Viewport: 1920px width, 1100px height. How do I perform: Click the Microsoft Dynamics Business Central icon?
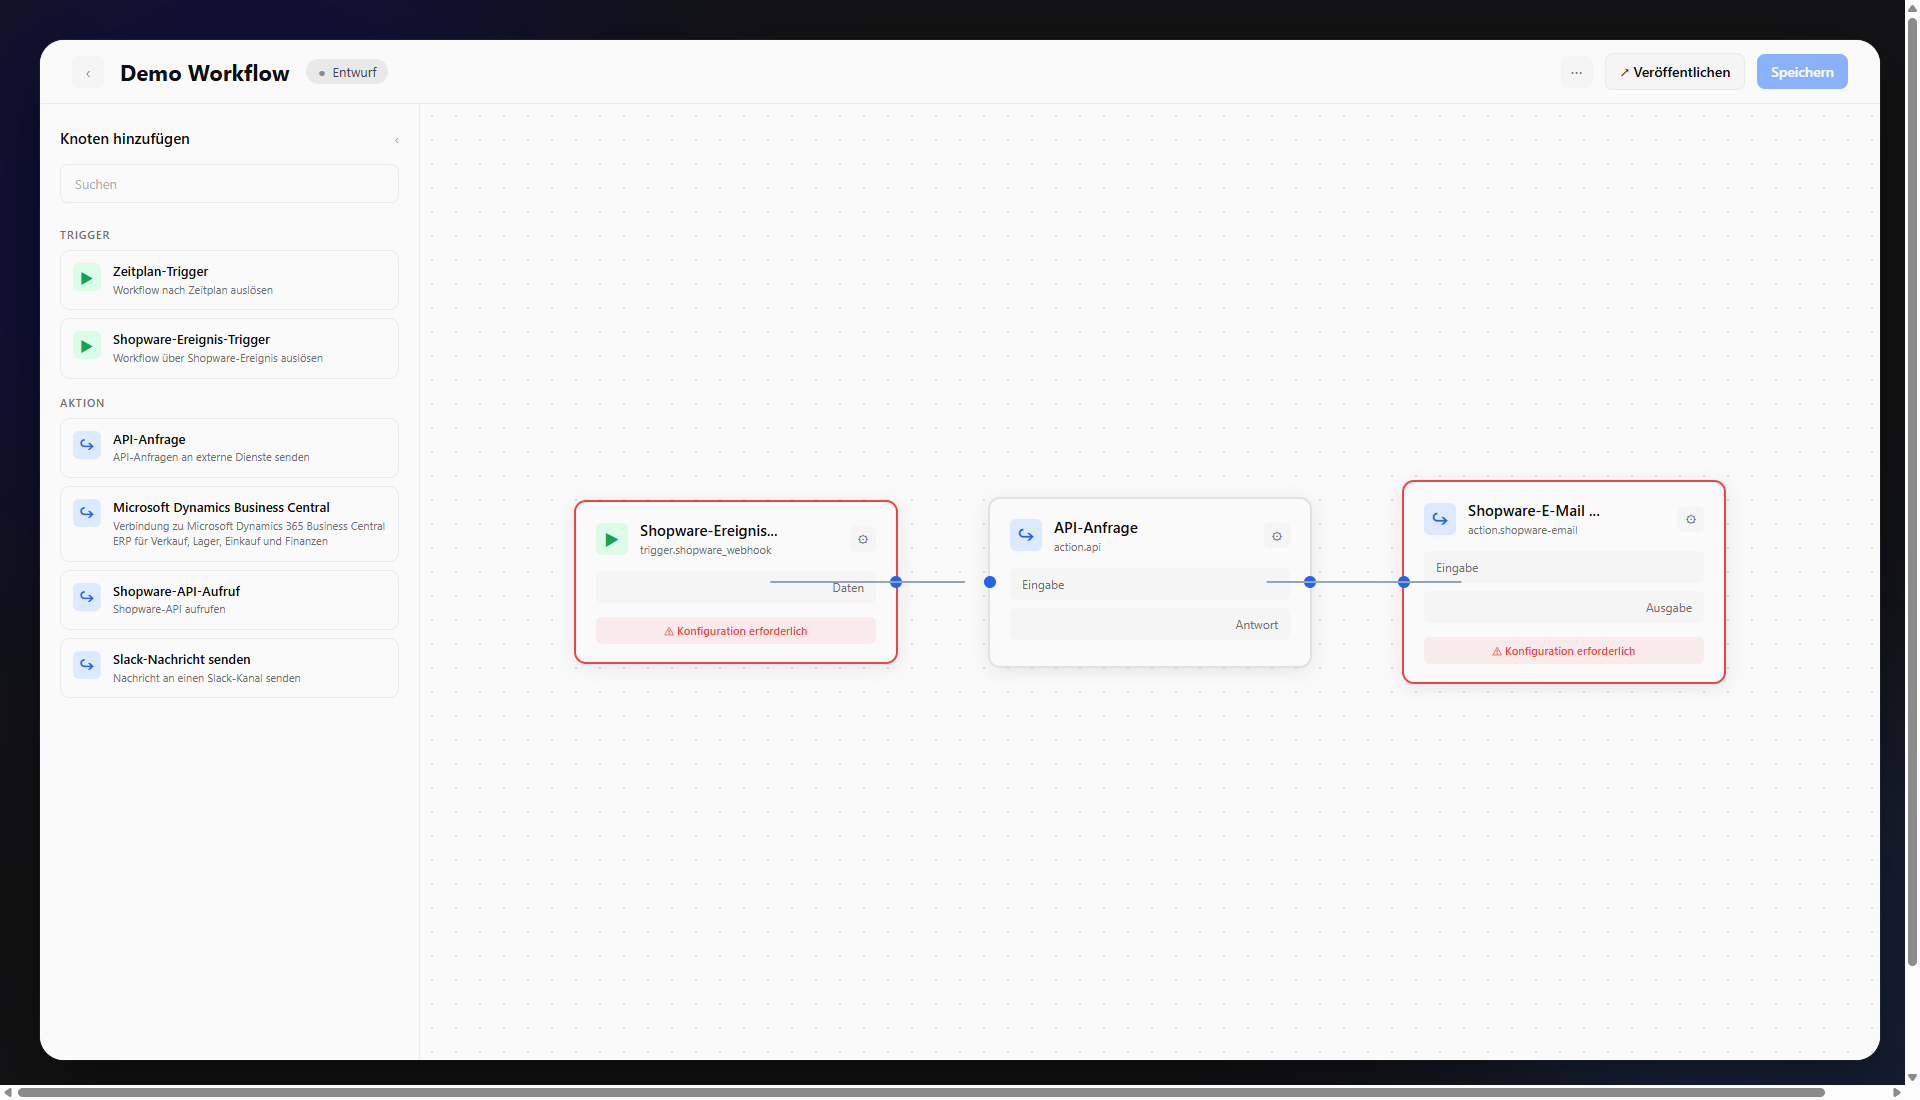click(86, 514)
